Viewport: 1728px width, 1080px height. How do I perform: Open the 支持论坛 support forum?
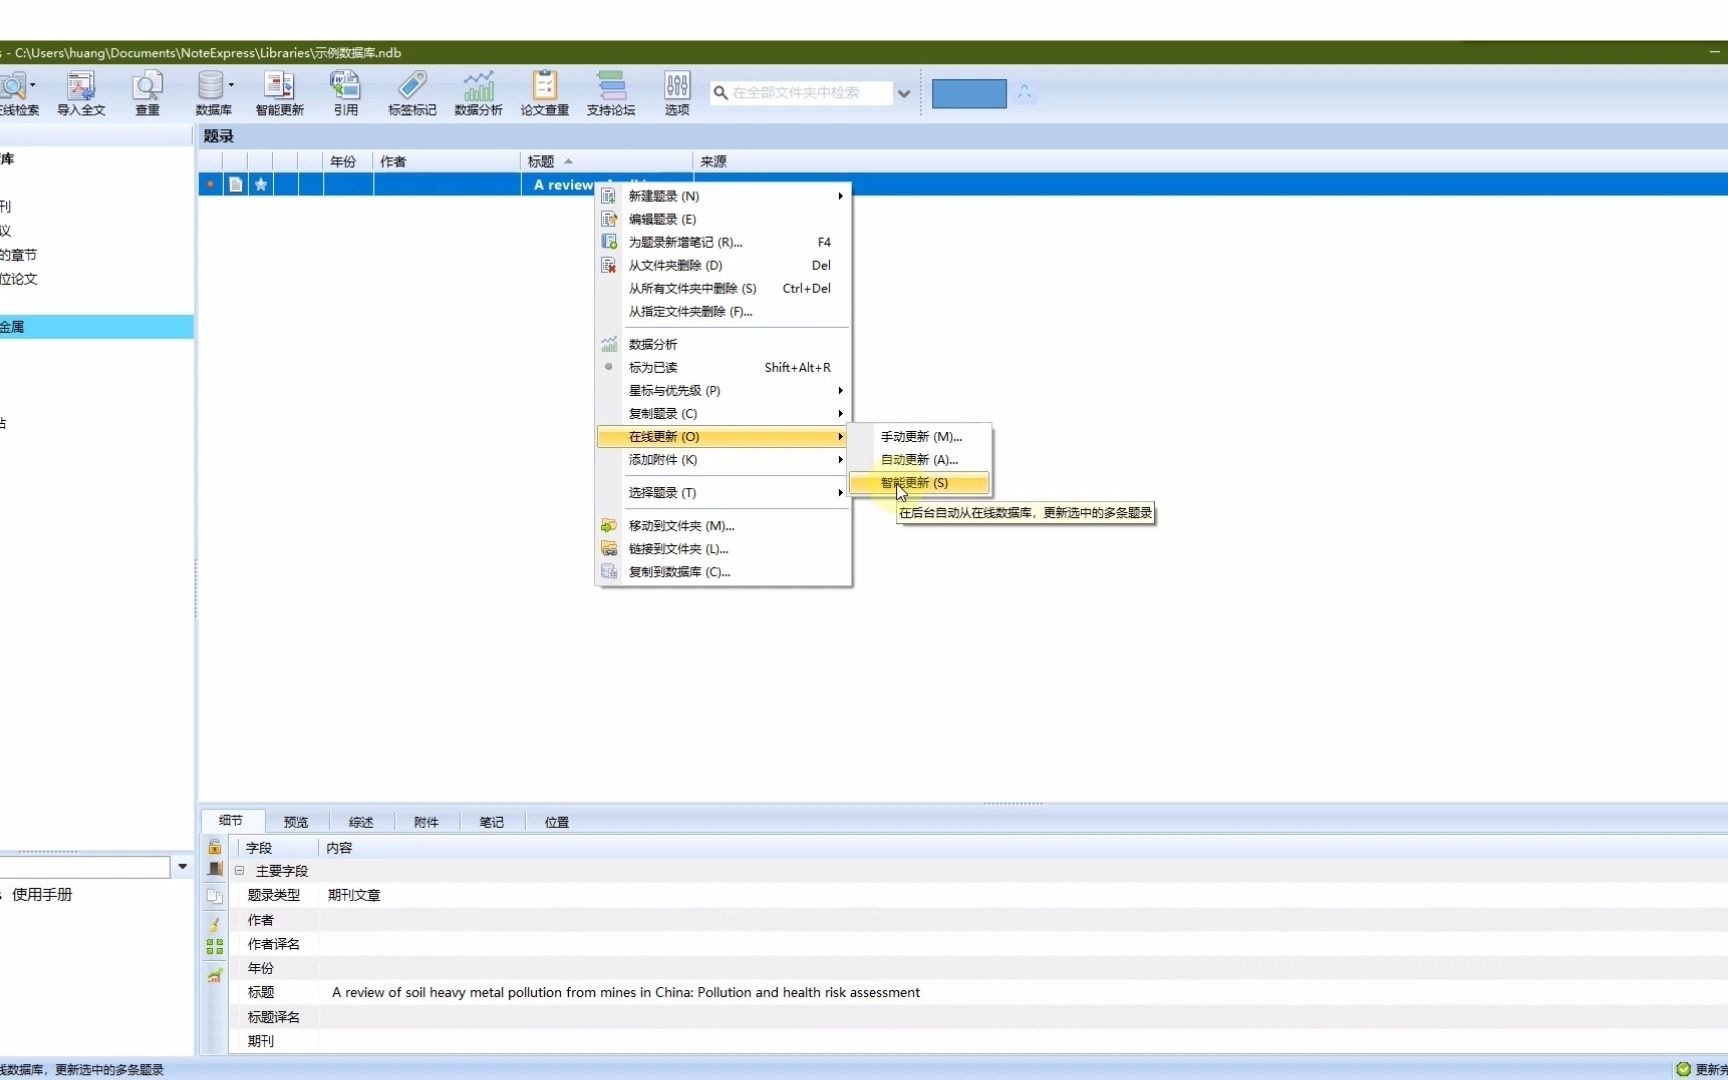tap(610, 93)
